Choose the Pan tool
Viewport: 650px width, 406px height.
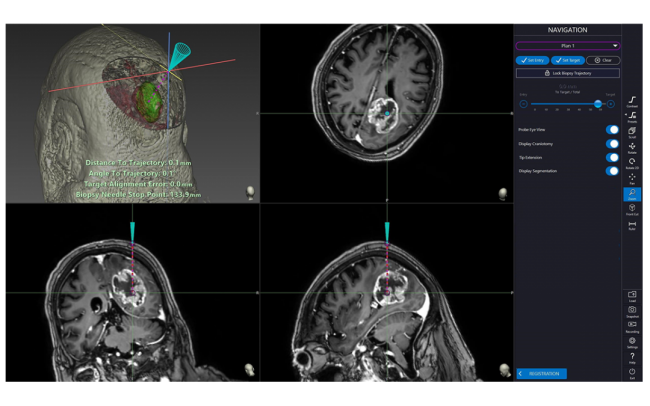click(x=632, y=179)
